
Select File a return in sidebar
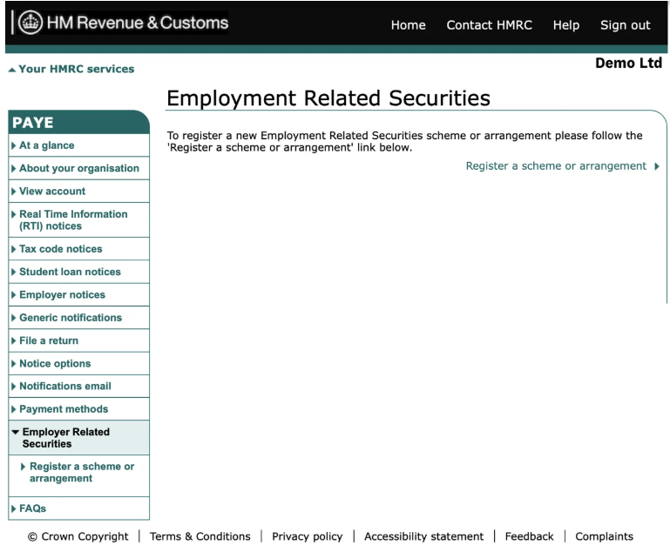[48, 341]
